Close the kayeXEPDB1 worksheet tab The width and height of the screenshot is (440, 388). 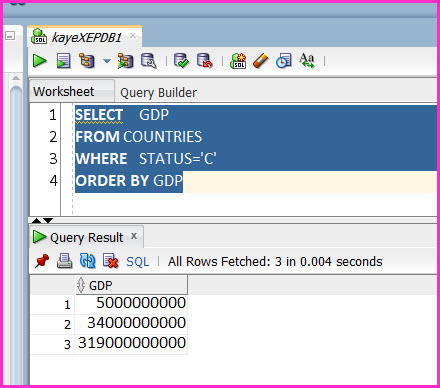coord(133,36)
